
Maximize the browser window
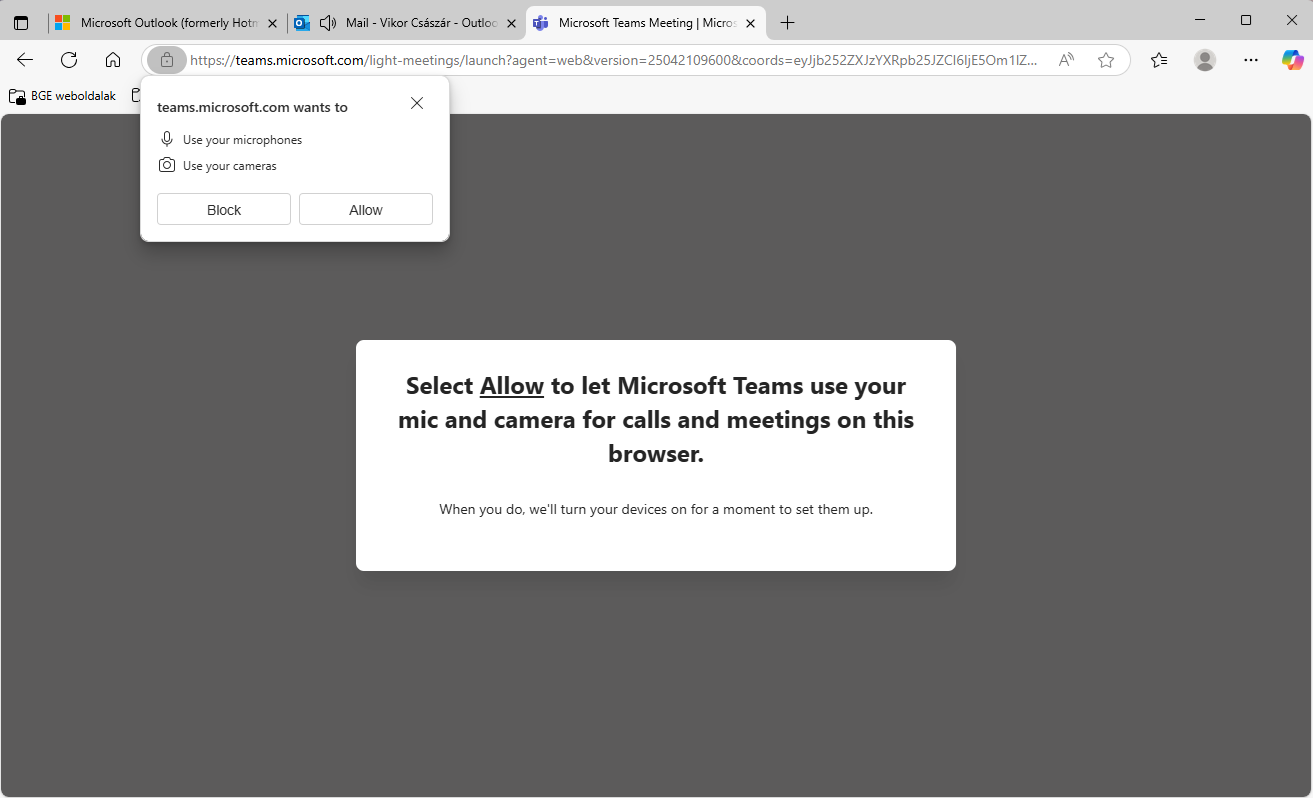tap(1246, 20)
